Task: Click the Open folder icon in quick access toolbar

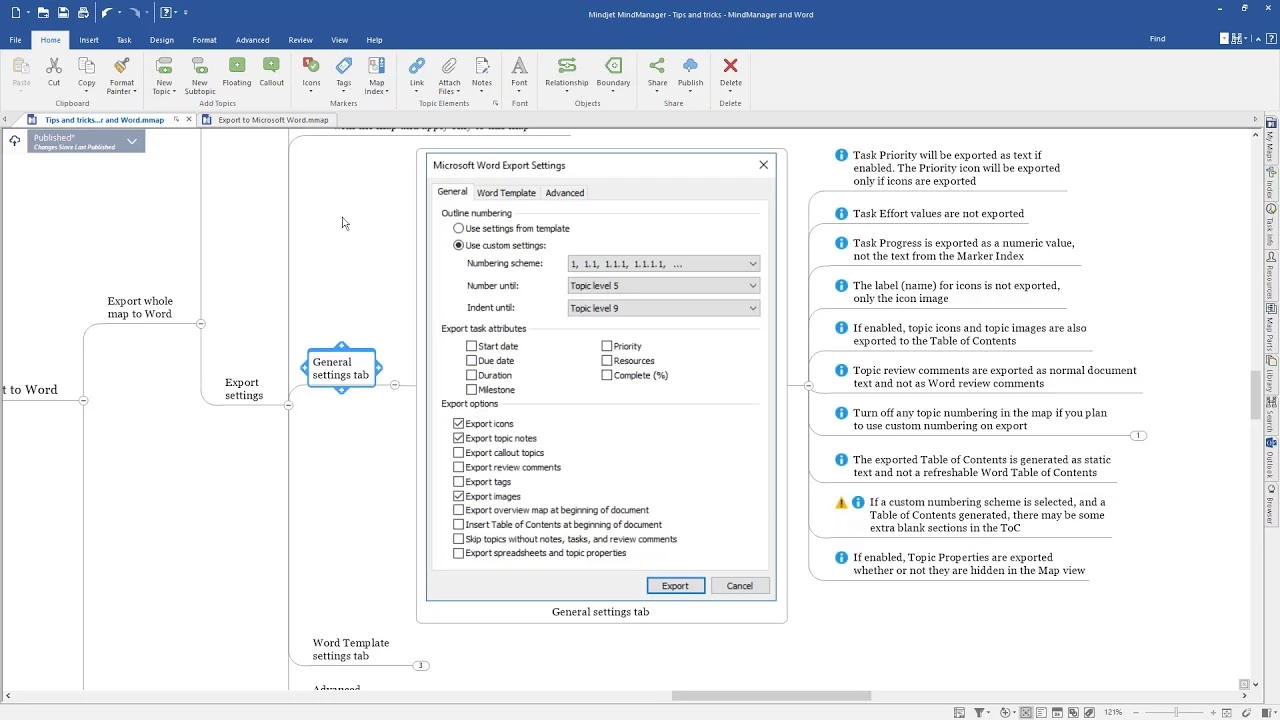Action: [x=43, y=13]
